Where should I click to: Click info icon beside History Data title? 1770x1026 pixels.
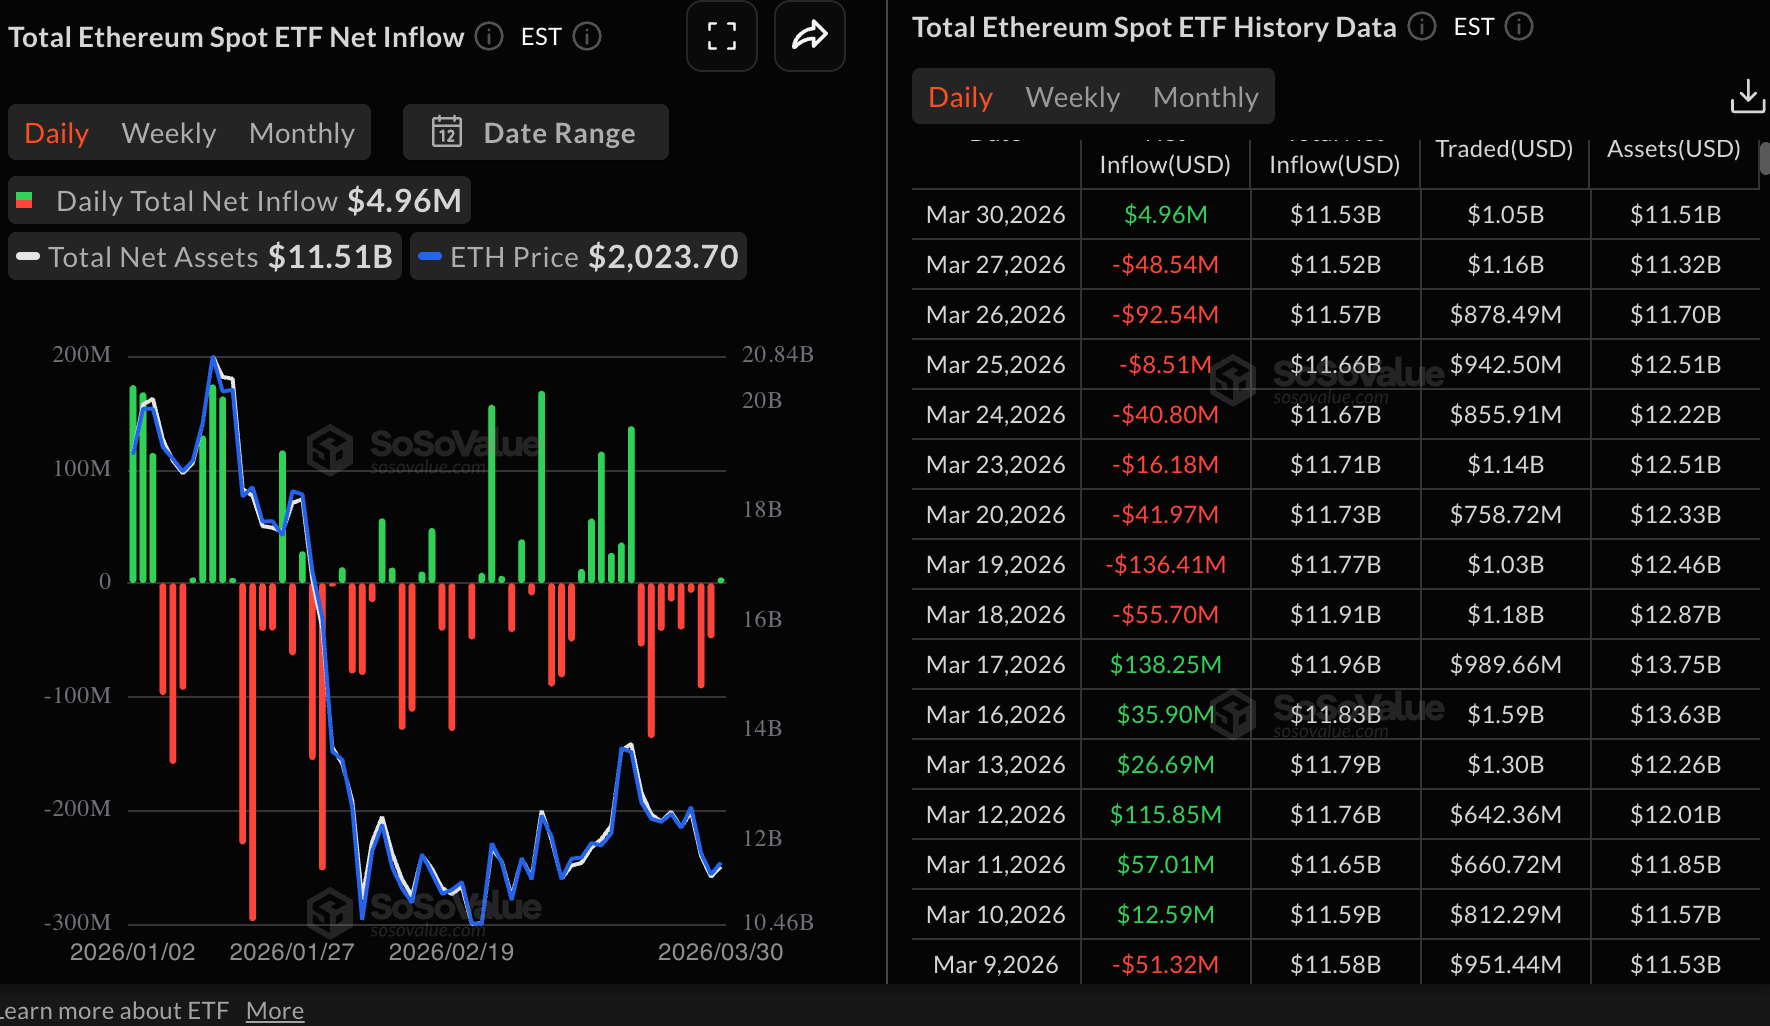(1421, 27)
